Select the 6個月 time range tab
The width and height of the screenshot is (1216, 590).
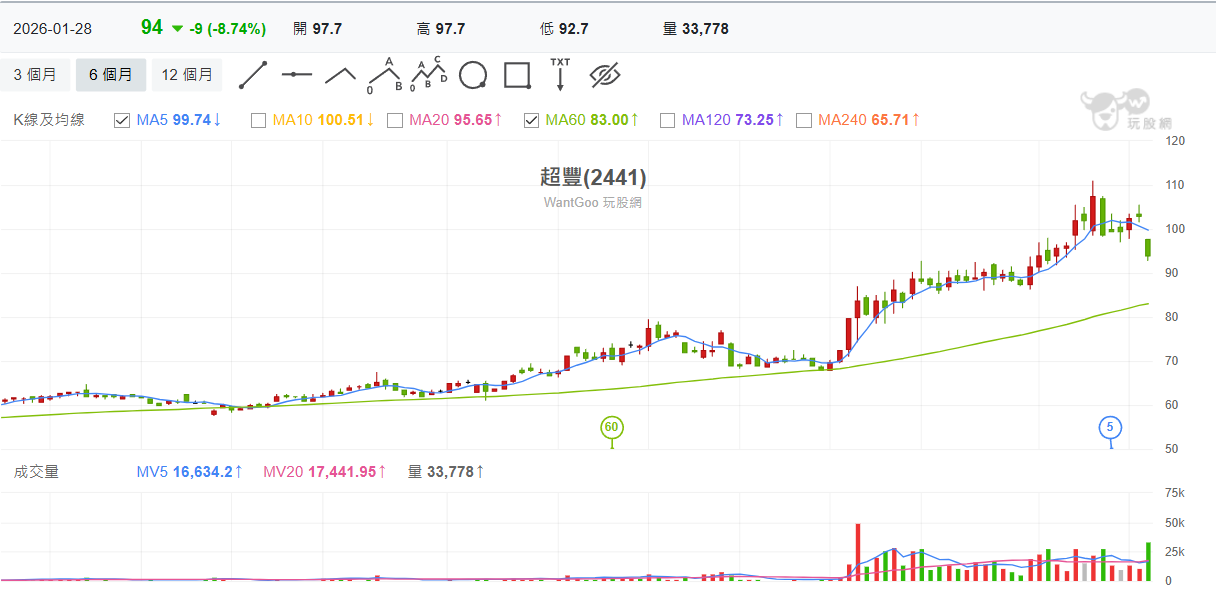(110, 75)
